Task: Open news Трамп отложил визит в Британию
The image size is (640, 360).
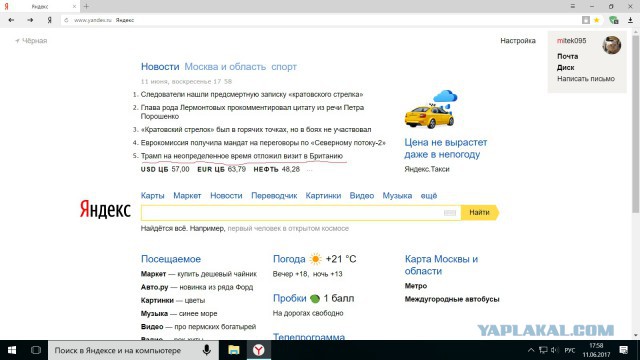Action: [x=242, y=156]
